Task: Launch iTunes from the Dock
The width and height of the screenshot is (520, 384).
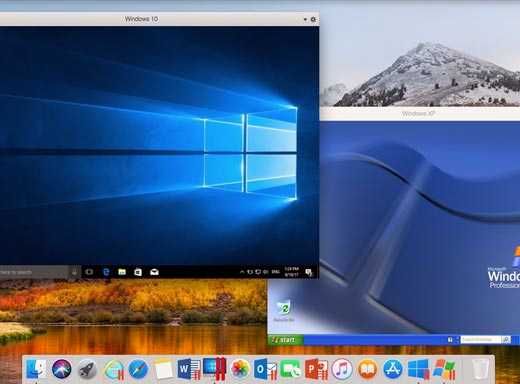Action: (342, 369)
